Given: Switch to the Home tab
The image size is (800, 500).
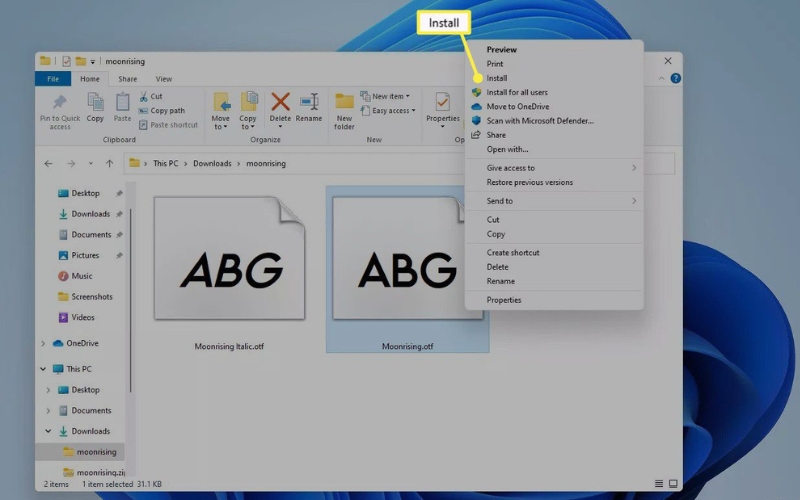Looking at the screenshot, I should point(90,79).
